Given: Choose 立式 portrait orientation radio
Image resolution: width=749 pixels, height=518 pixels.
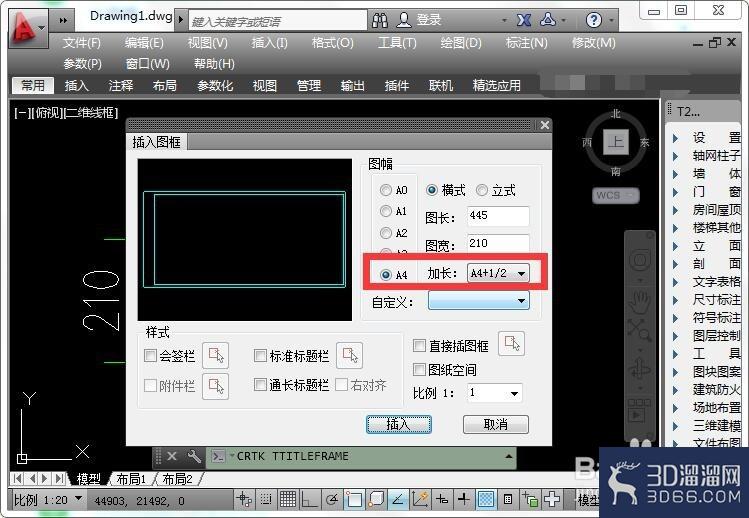Looking at the screenshot, I should [482, 190].
